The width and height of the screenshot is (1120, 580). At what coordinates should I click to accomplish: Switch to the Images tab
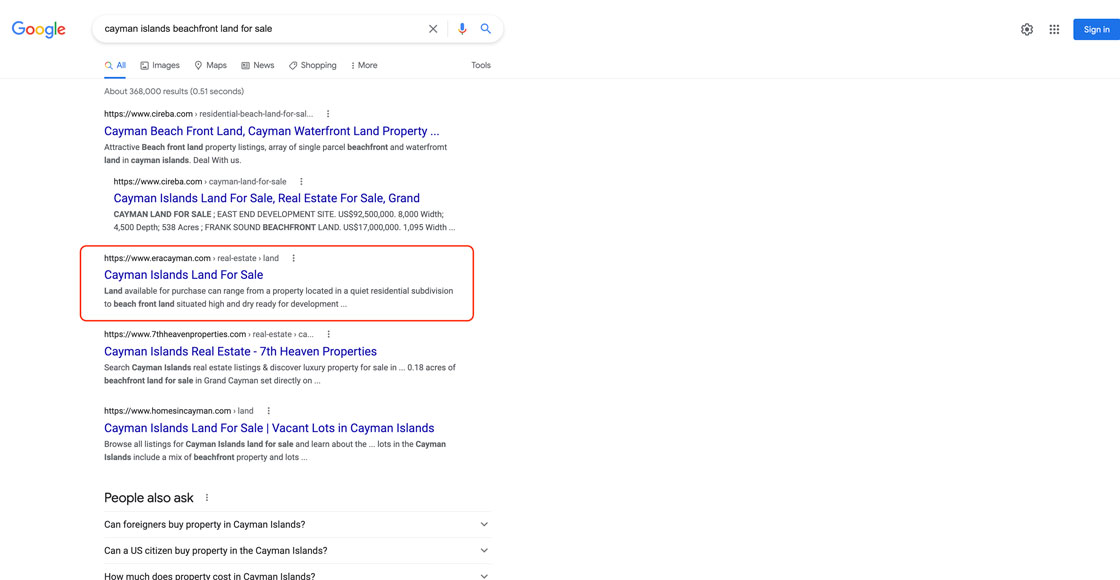(x=160, y=65)
